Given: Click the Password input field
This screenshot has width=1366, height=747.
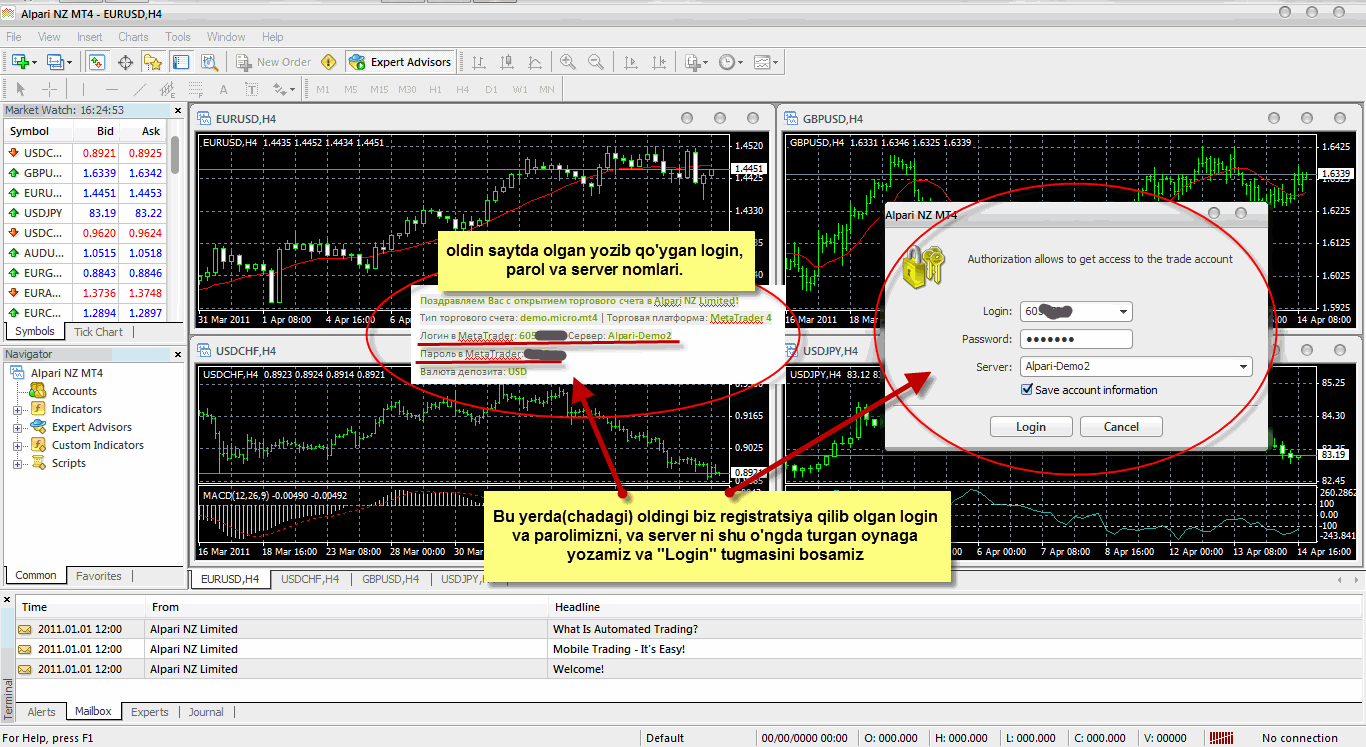Looking at the screenshot, I should [x=1076, y=339].
